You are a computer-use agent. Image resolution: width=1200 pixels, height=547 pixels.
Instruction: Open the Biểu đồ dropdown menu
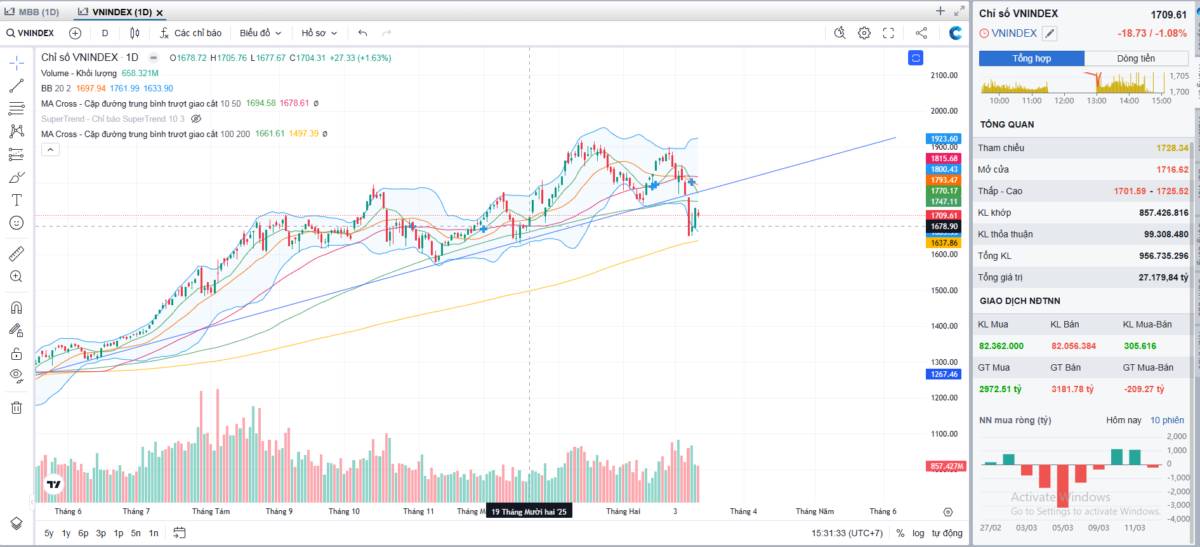tap(261, 33)
